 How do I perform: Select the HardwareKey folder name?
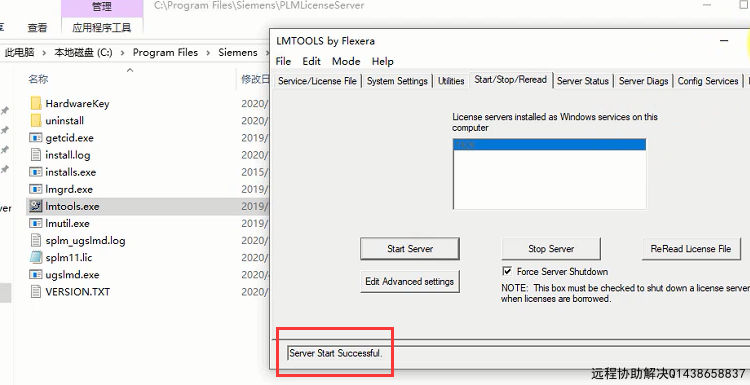tap(77, 103)
